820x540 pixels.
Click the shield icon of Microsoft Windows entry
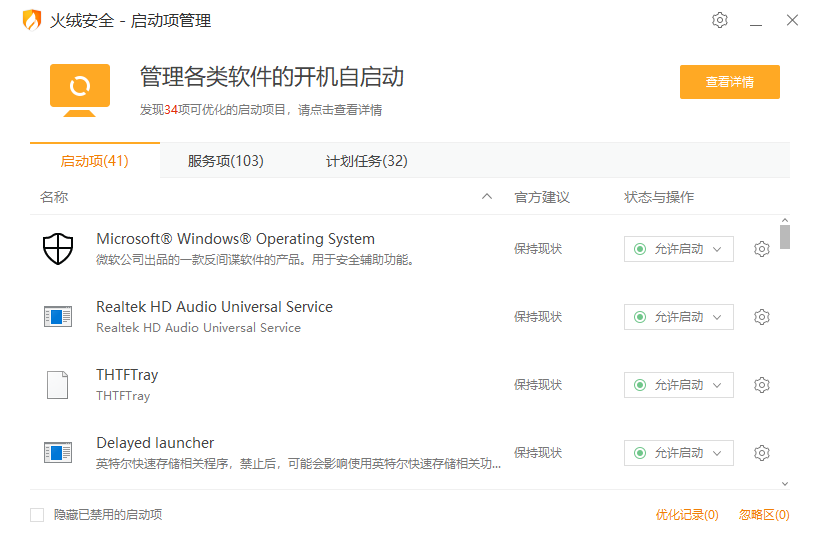coord(58,249)
